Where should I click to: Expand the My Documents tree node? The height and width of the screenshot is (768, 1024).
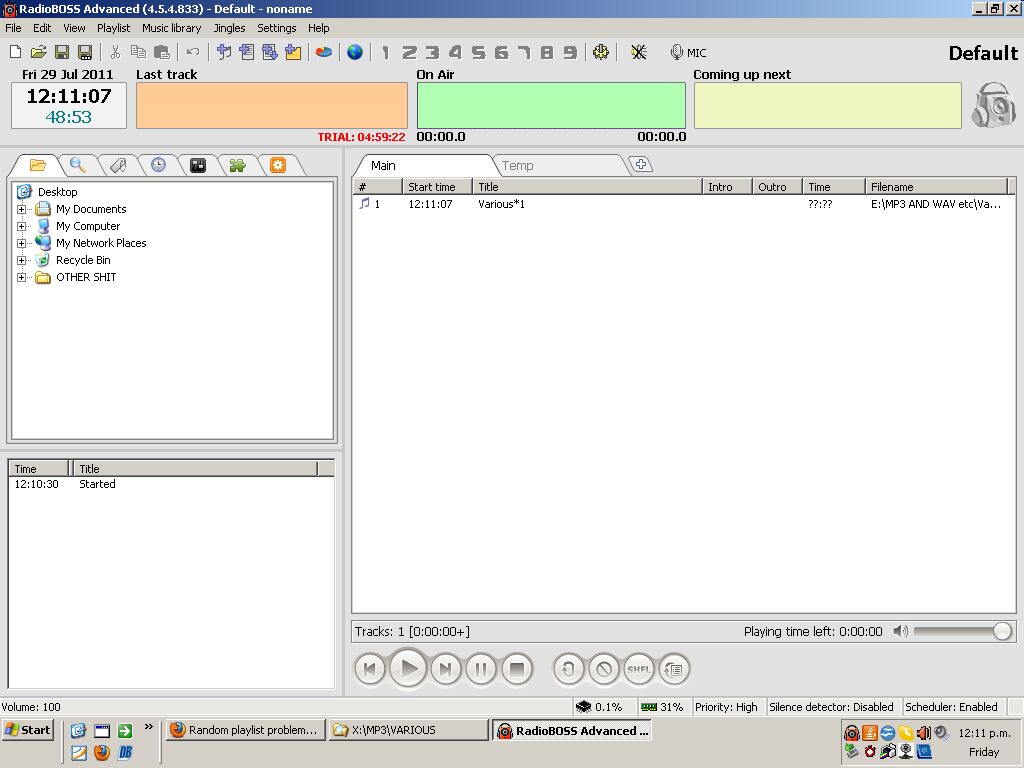click(22, 210)
